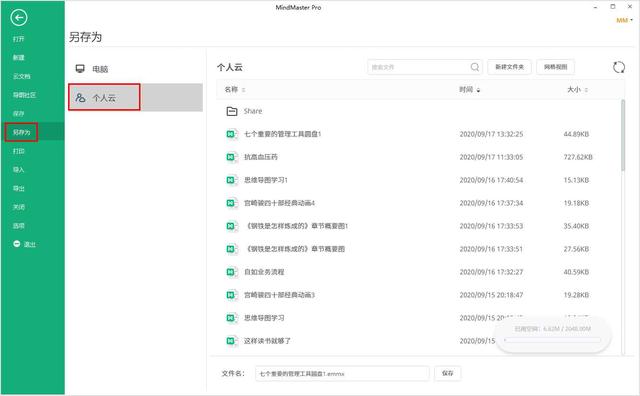Select 新建 in the green sidebar
The height and width of the screenshot is (396, 640).
[x=18, y=58]
